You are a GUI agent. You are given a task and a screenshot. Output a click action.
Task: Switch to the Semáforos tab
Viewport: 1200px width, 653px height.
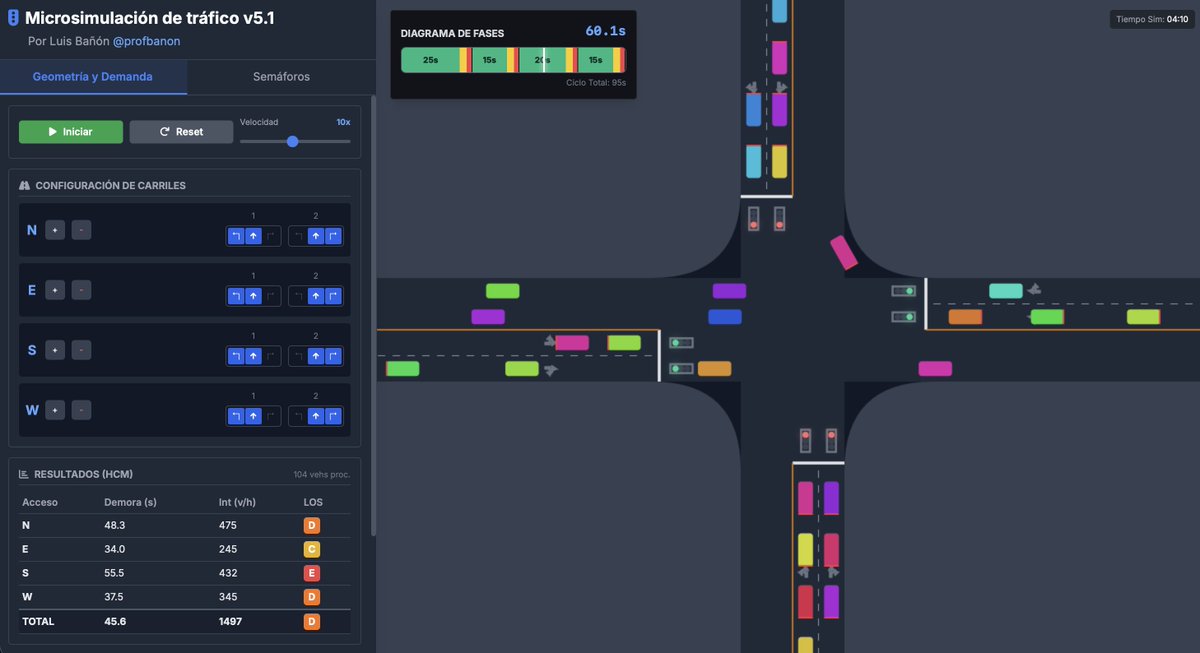coord(279,77)
